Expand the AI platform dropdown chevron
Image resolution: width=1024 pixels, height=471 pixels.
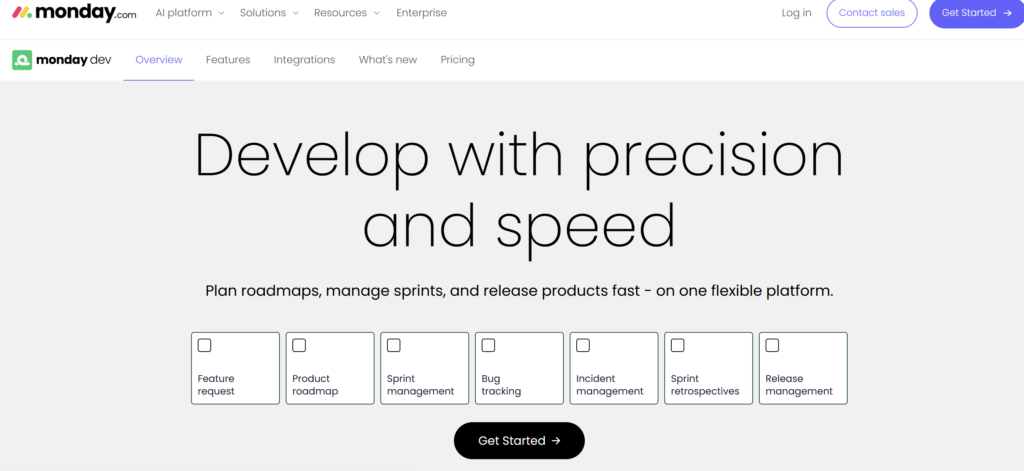221,13
